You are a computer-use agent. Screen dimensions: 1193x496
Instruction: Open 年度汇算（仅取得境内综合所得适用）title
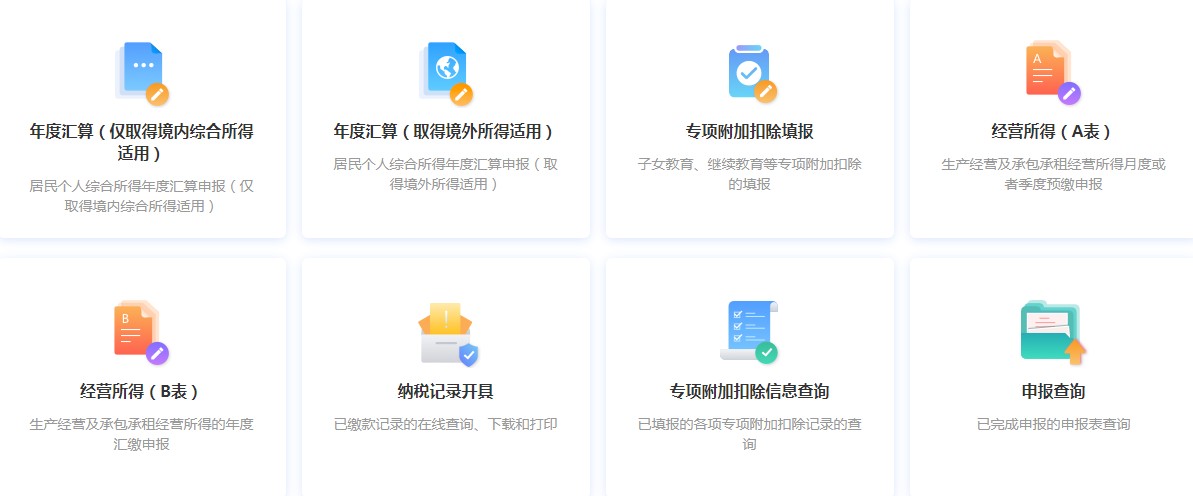click(142, 142)
